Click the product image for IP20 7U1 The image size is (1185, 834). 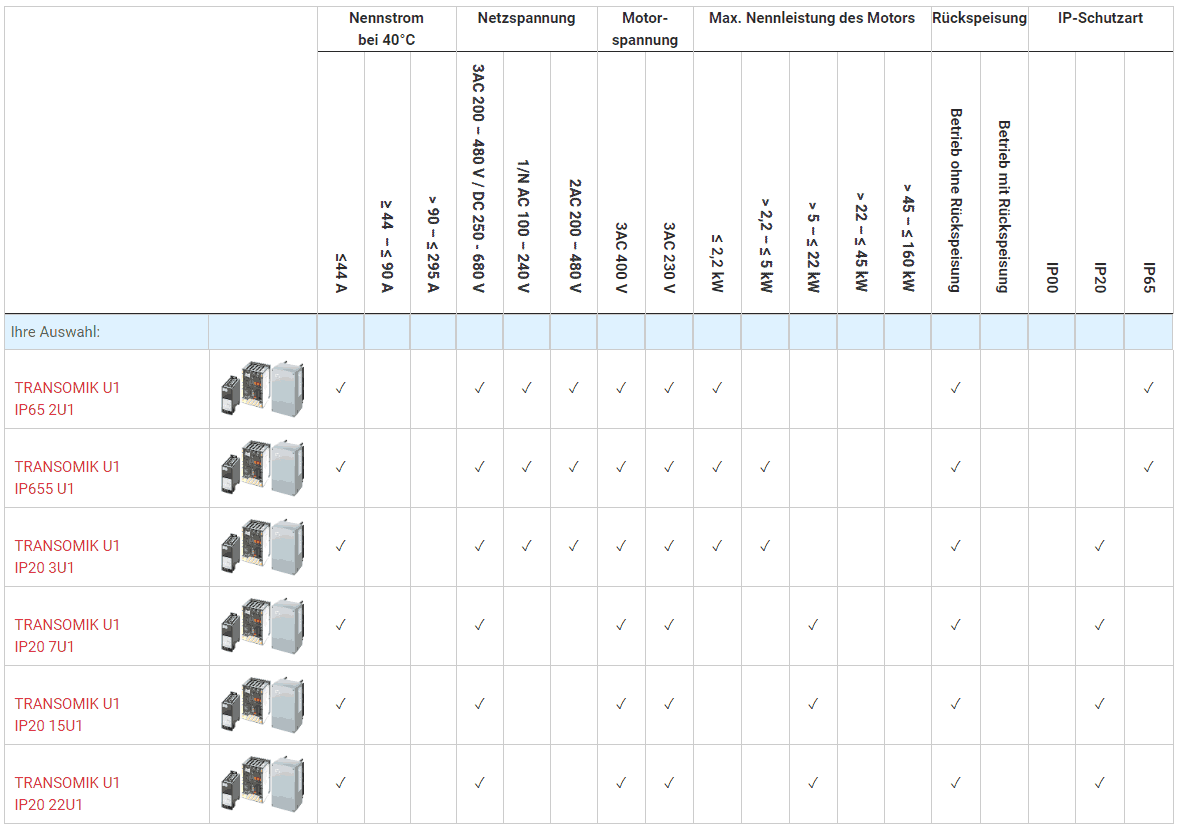[263, 626]
